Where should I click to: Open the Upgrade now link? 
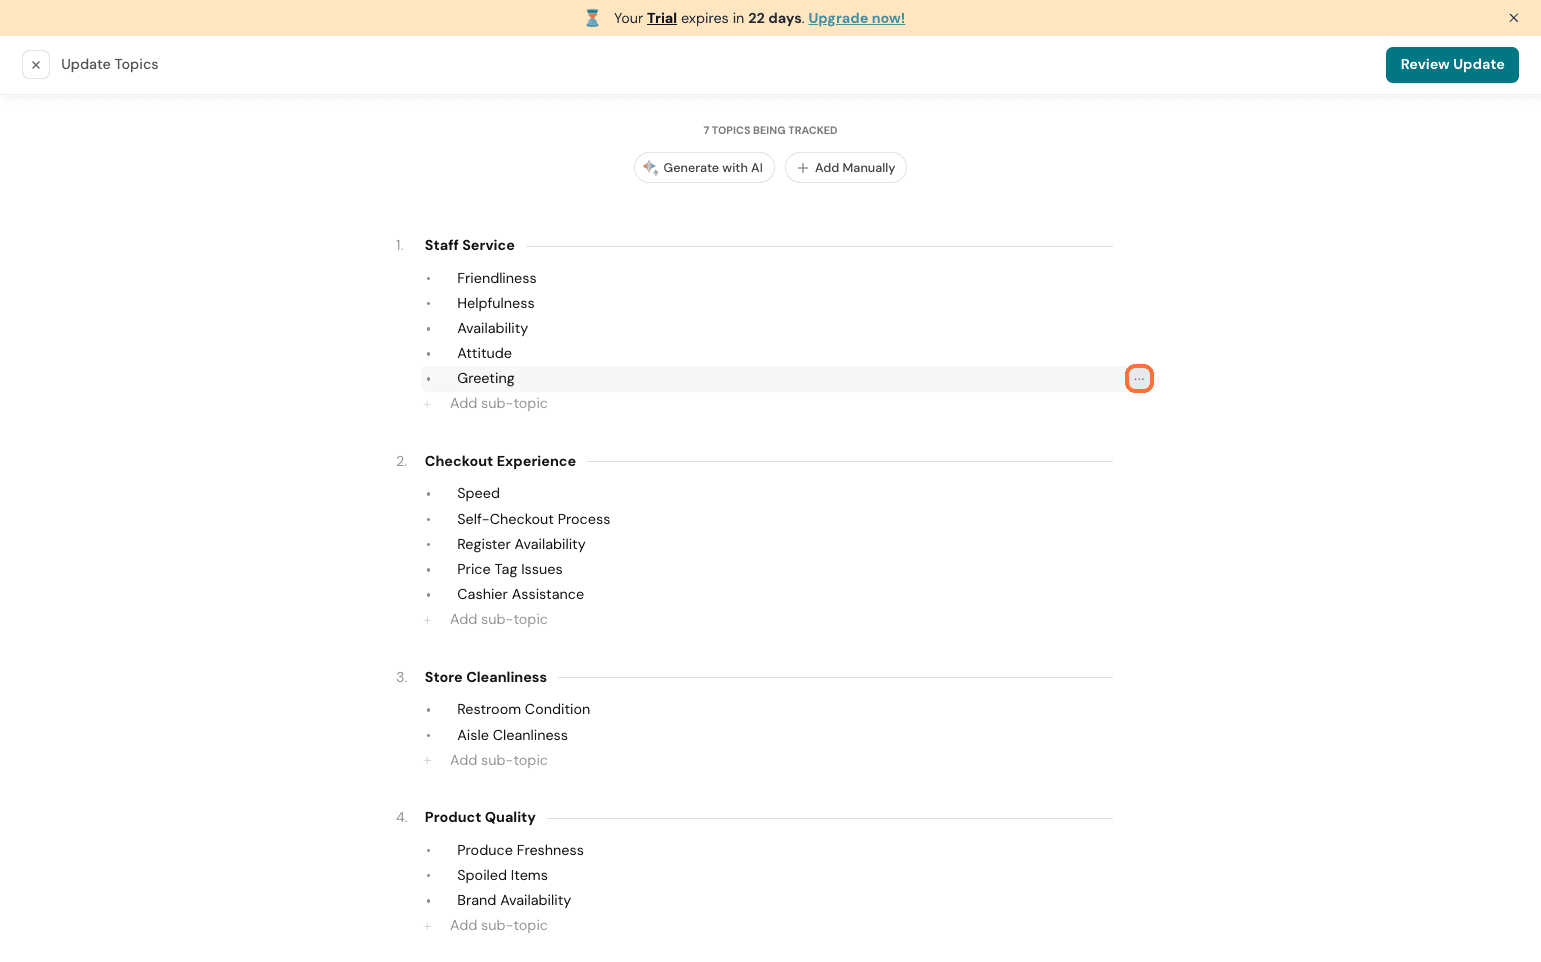click(856, 18)
